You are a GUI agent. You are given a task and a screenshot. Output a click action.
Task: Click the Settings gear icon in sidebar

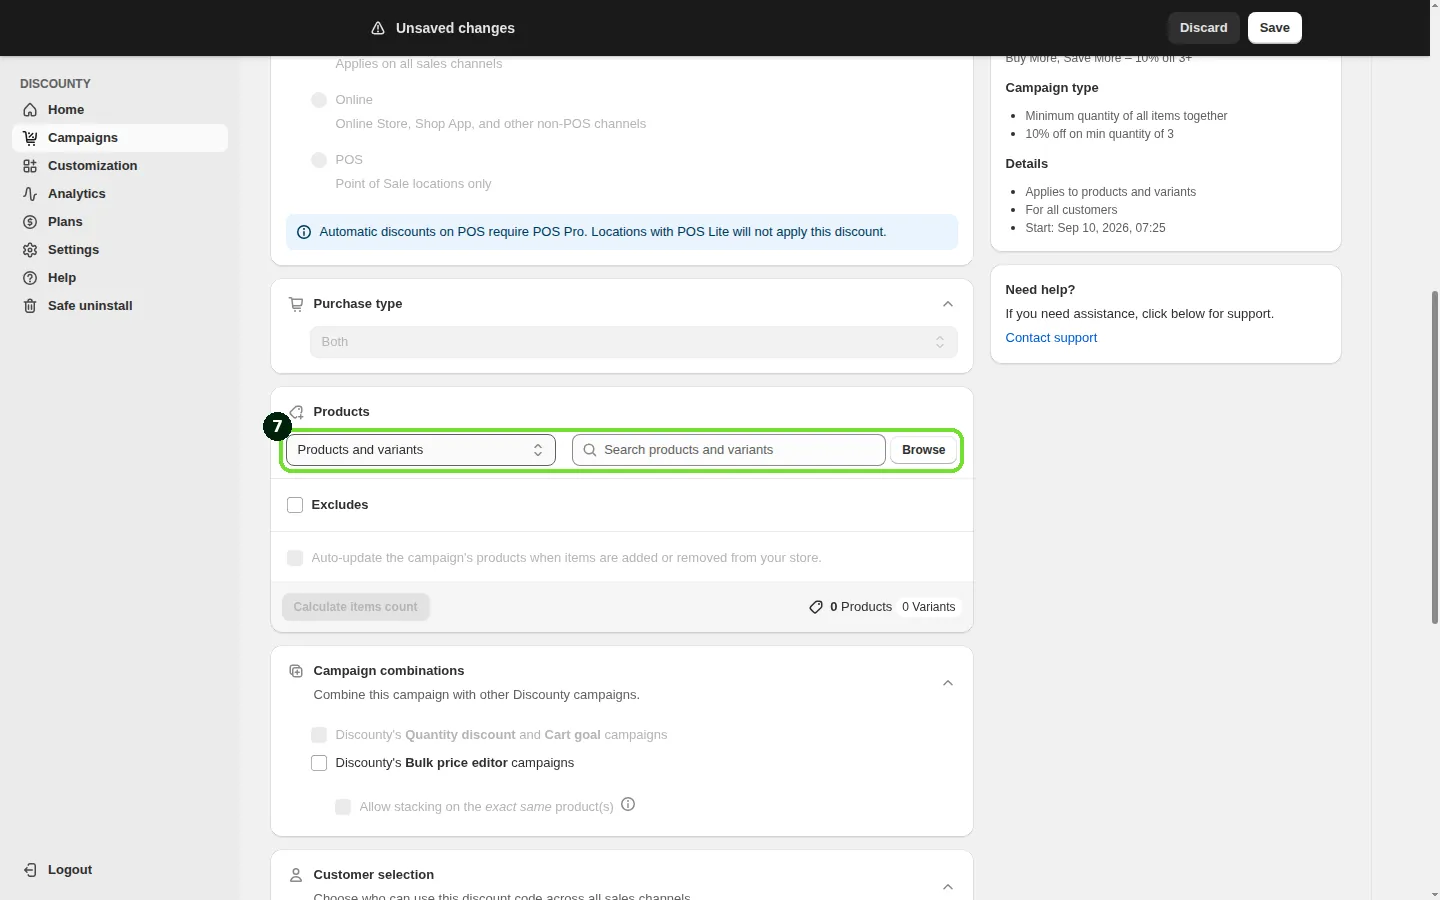[30, 250]
